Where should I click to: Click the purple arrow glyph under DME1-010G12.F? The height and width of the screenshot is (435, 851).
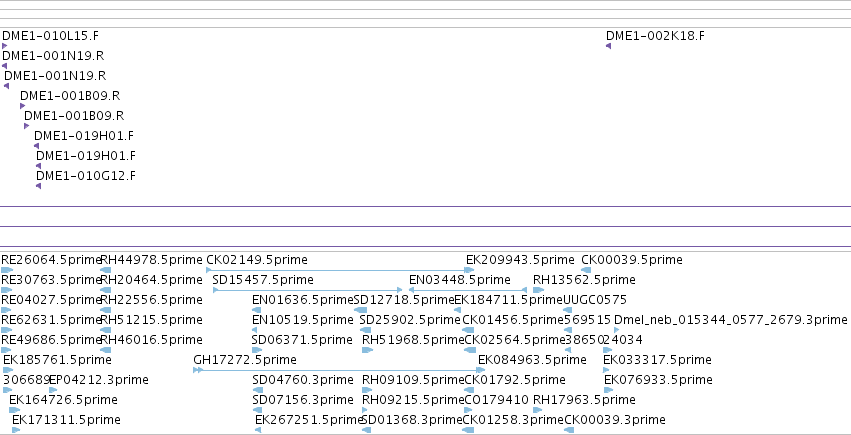[x=39, y=186]
